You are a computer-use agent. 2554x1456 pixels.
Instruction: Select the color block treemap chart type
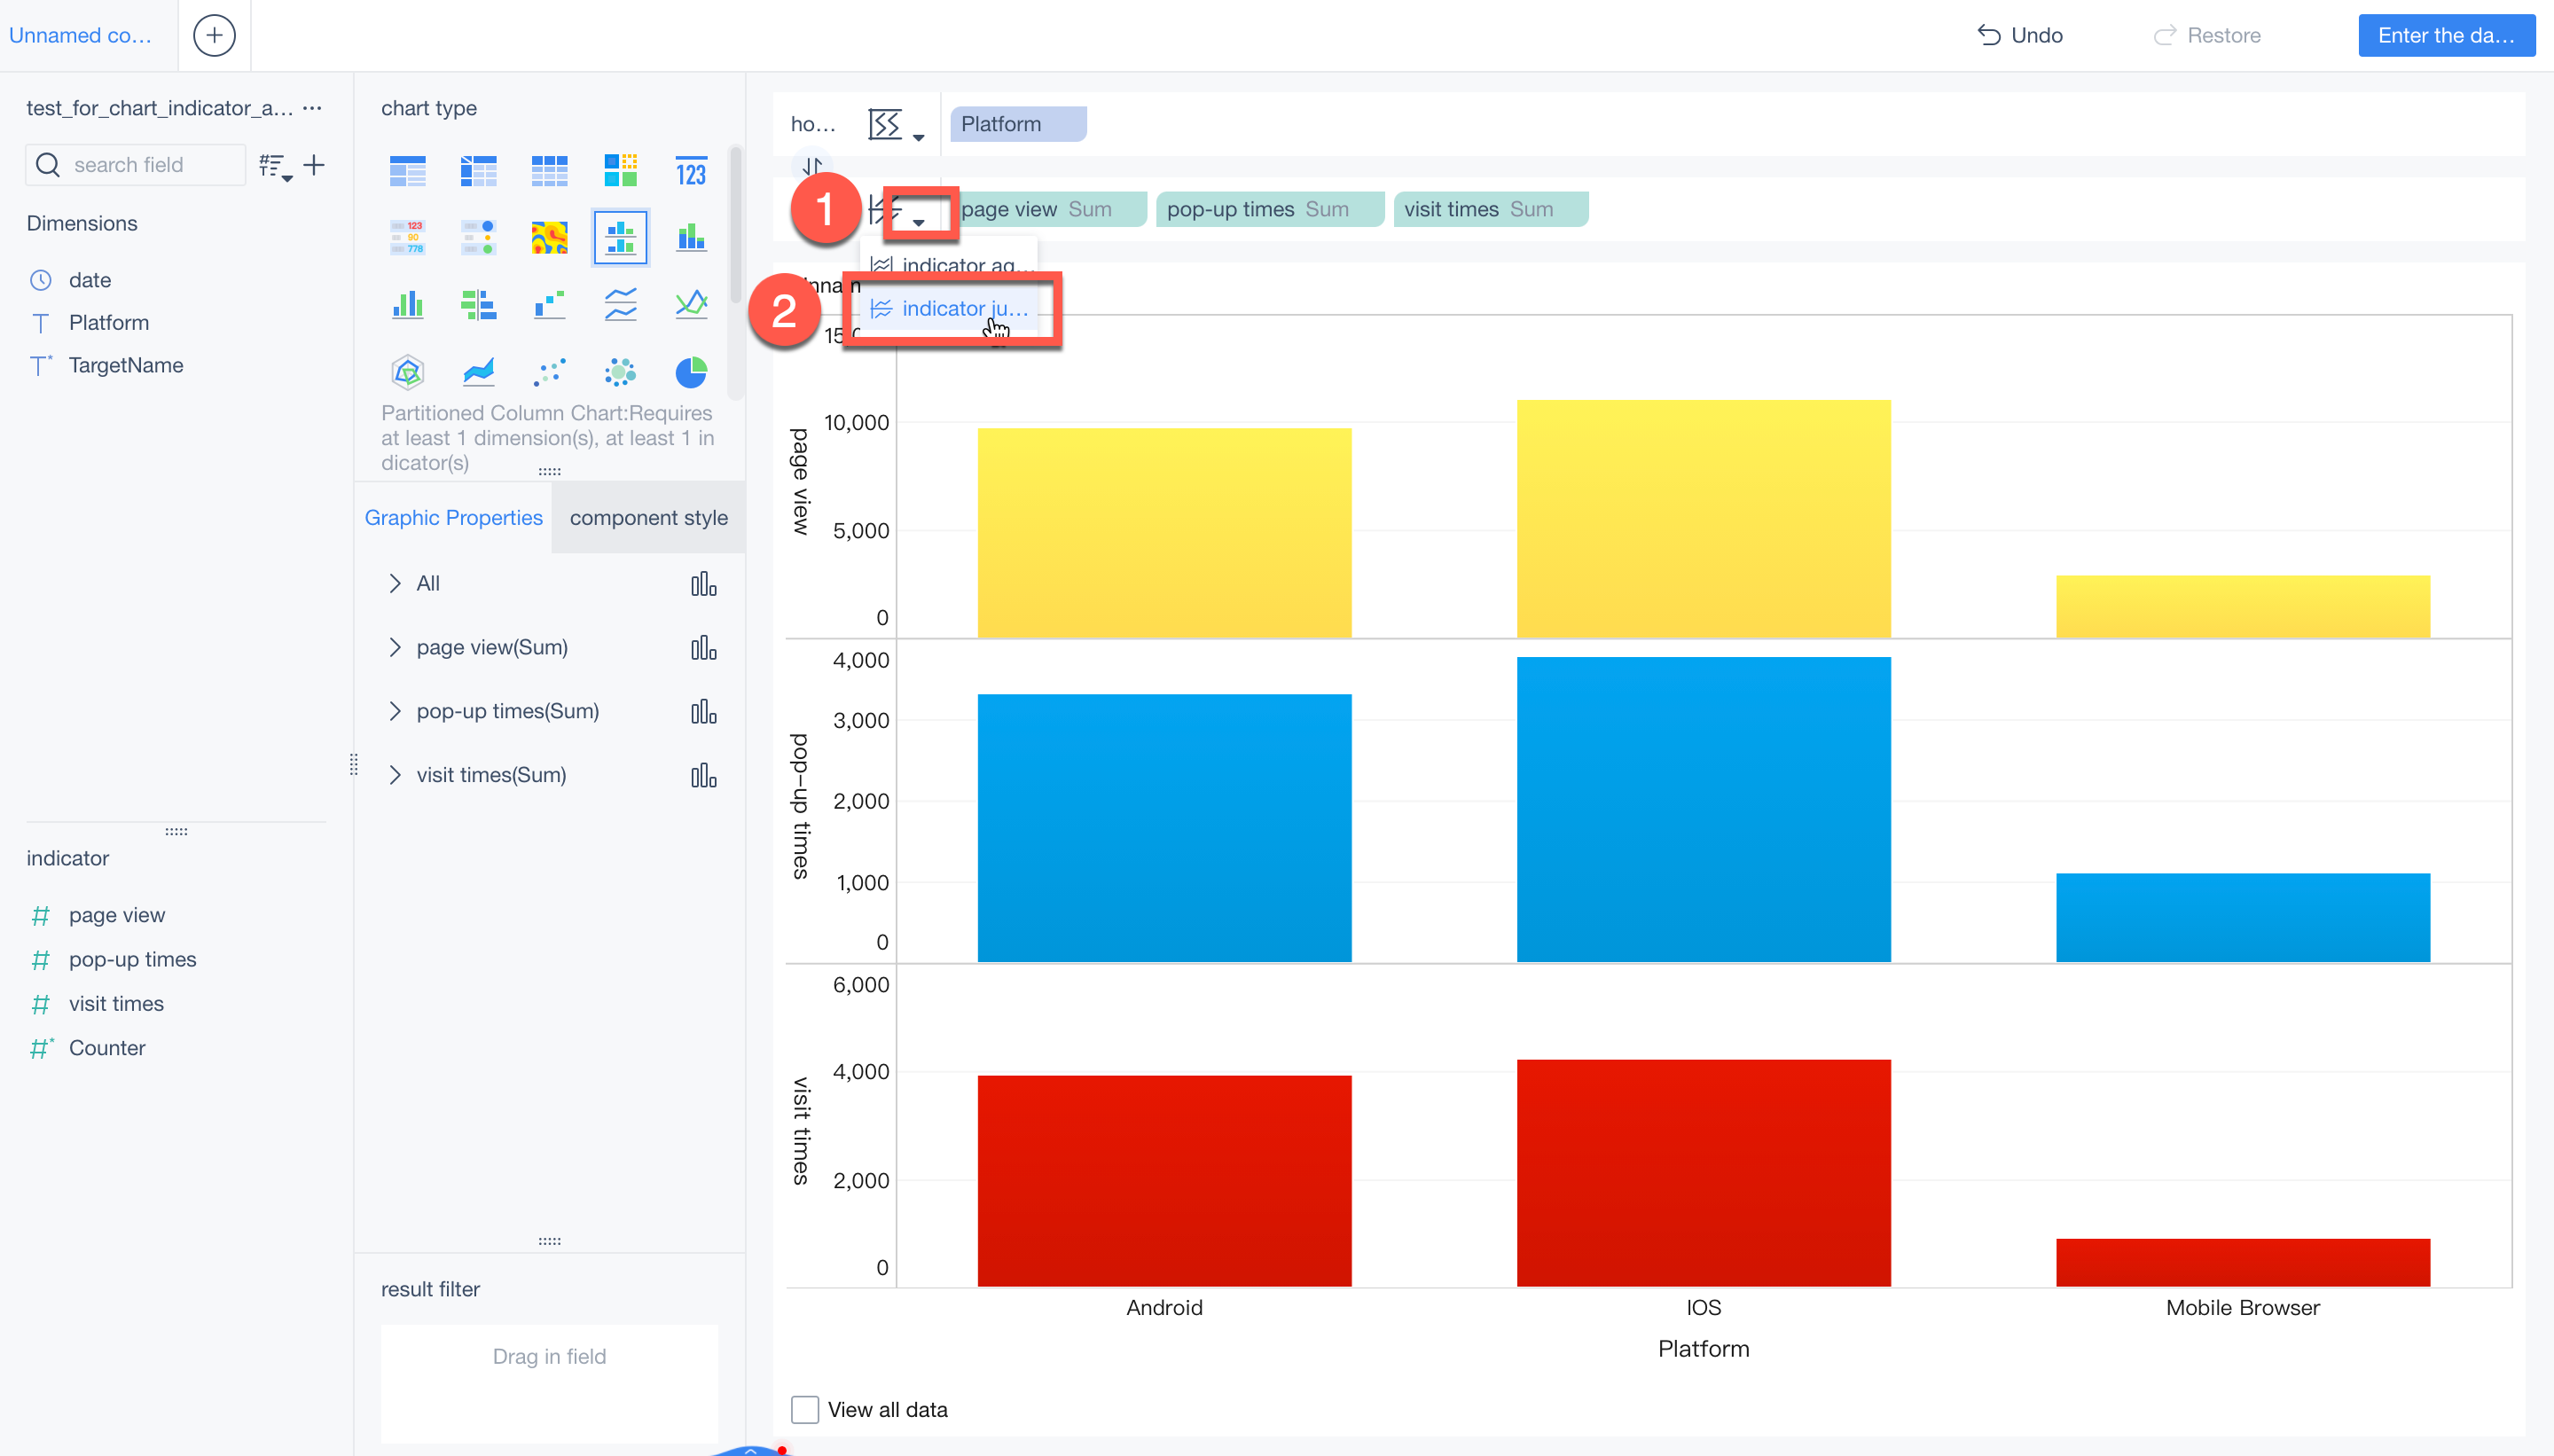point(620,172)
